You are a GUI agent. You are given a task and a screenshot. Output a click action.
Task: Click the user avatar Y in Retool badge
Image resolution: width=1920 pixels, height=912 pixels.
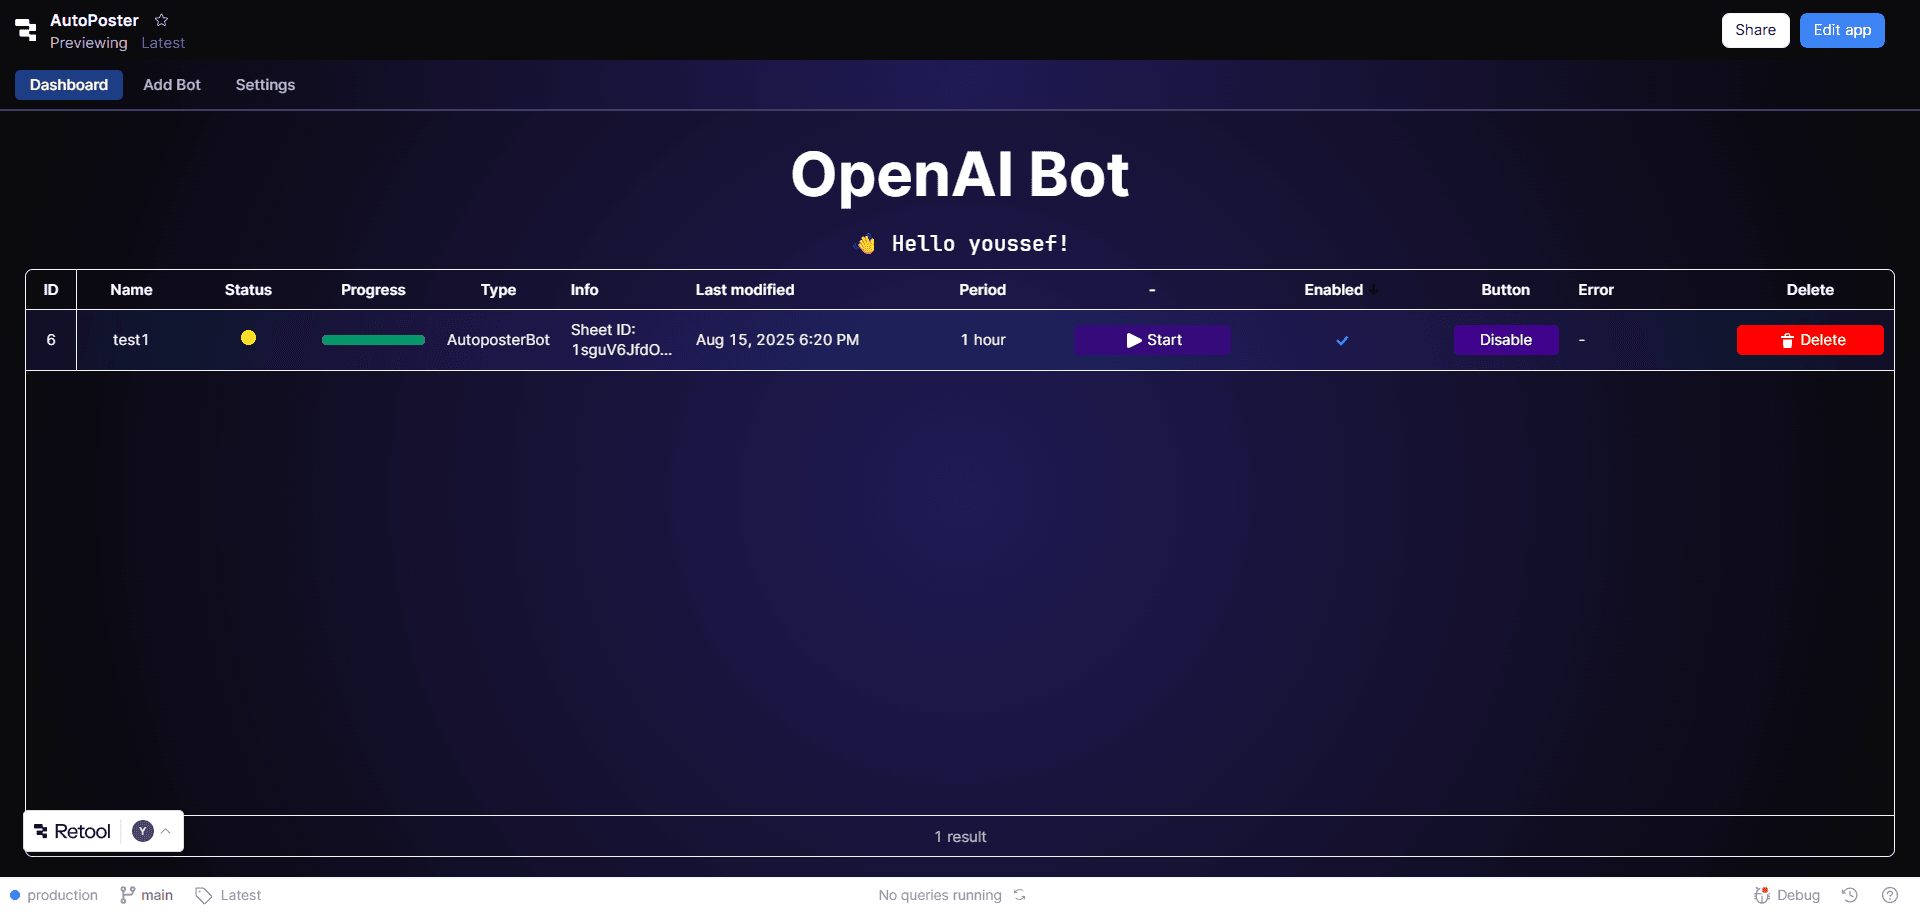[x=143, y=831]
